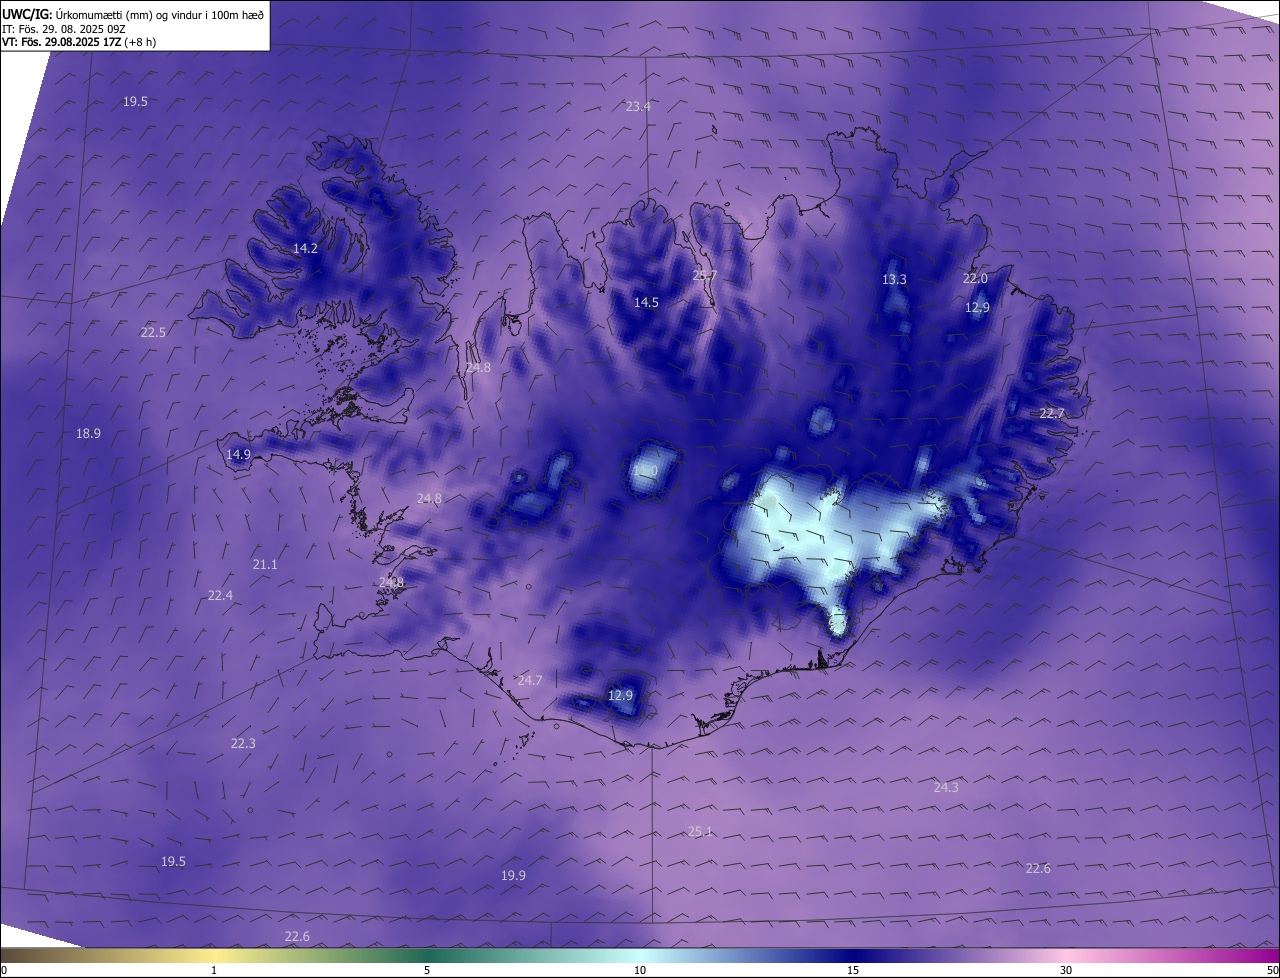Viewport: 1280px width, 978px height.
Task: Click the 24.3 value southeast of Iceland
Action: pyautogui.click(x=946, y=787)
